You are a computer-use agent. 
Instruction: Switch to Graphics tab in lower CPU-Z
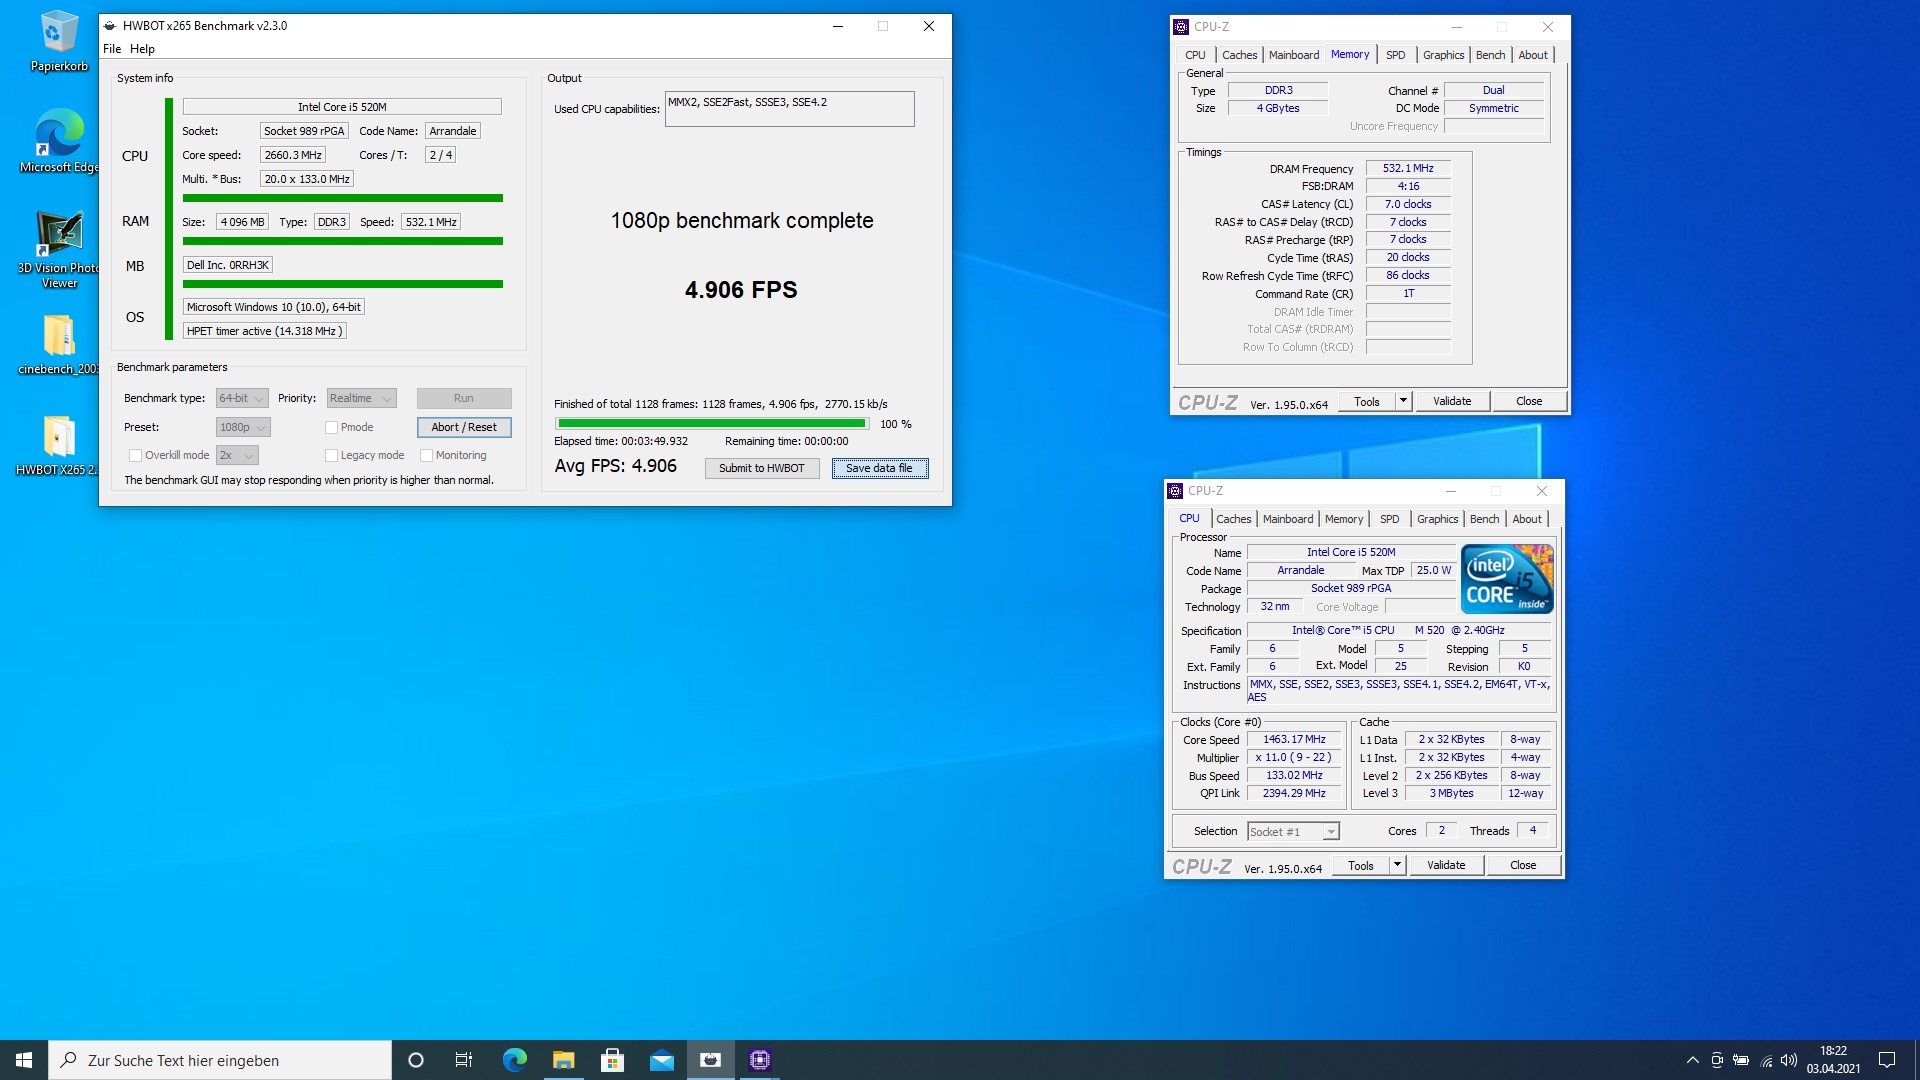[x=1437, y=519]
